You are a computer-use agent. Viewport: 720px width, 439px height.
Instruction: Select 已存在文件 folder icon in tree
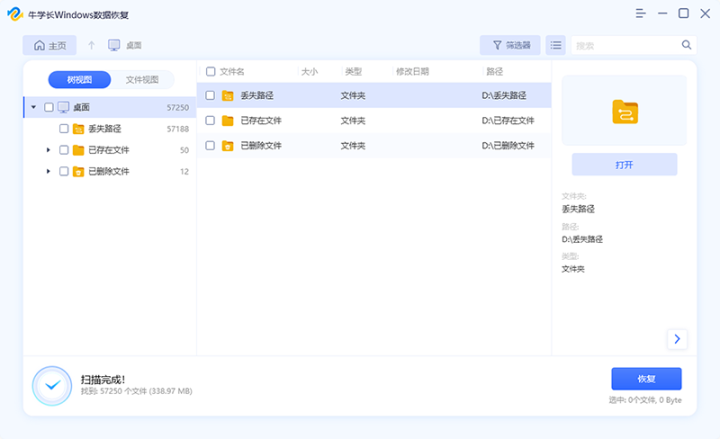[x=79, y=150]
